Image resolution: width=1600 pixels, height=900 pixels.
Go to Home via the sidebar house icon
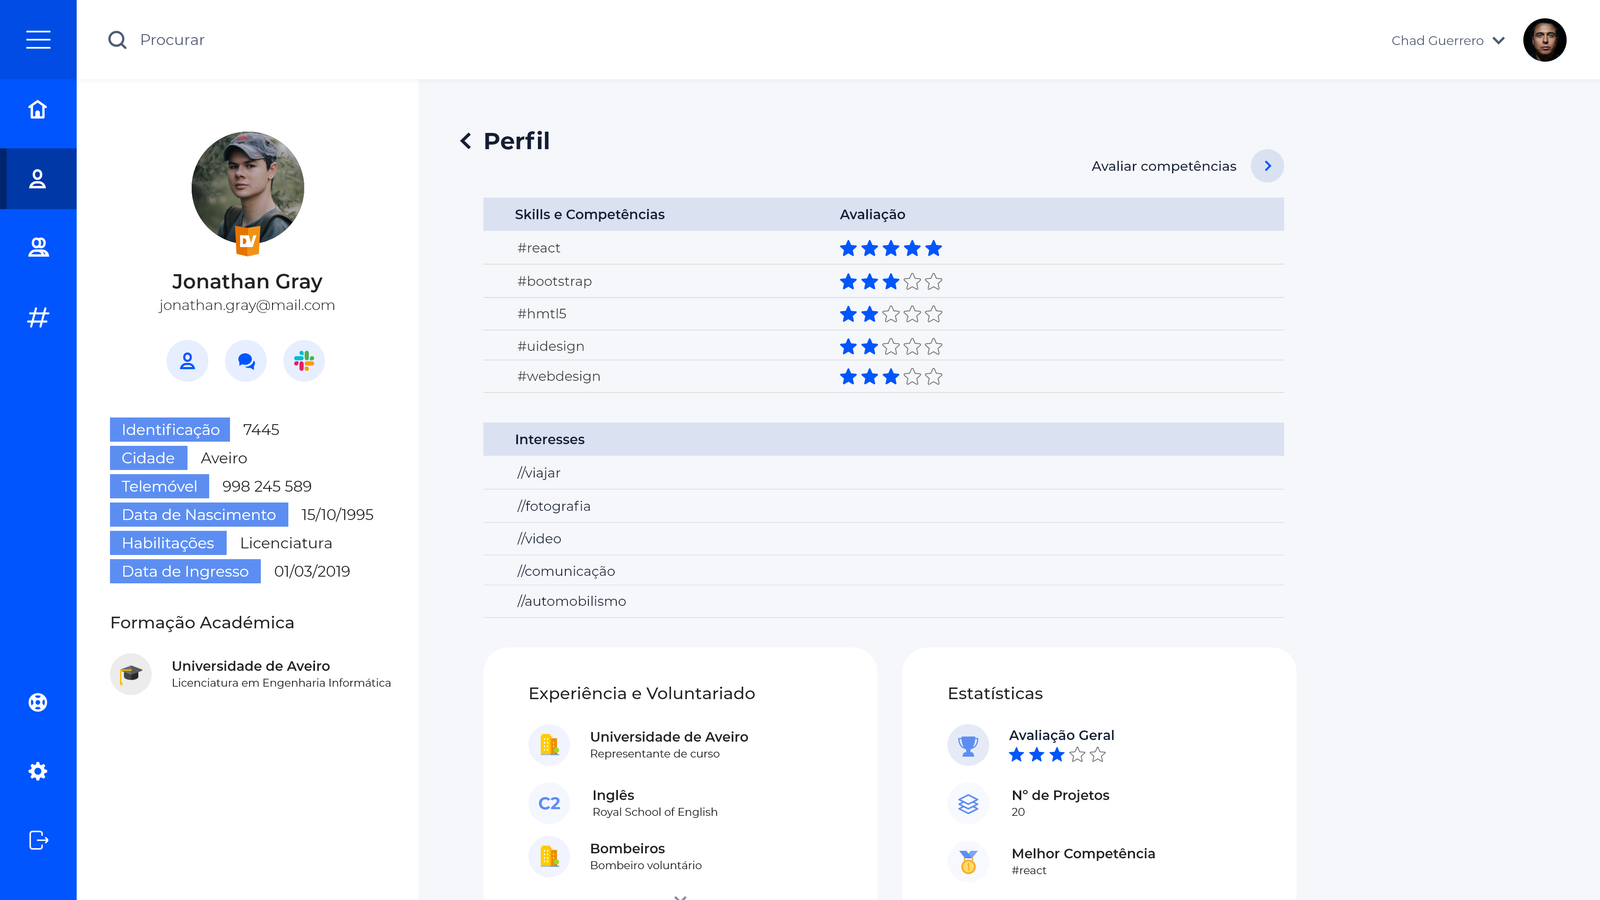tap(38, 109)
